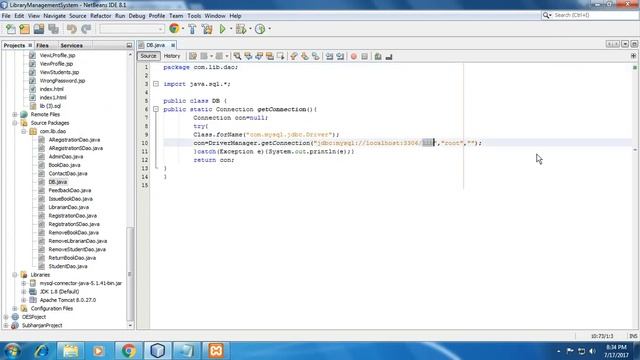640x360 pixels.
Task: Open the Navigate menu
Action: 54,16
